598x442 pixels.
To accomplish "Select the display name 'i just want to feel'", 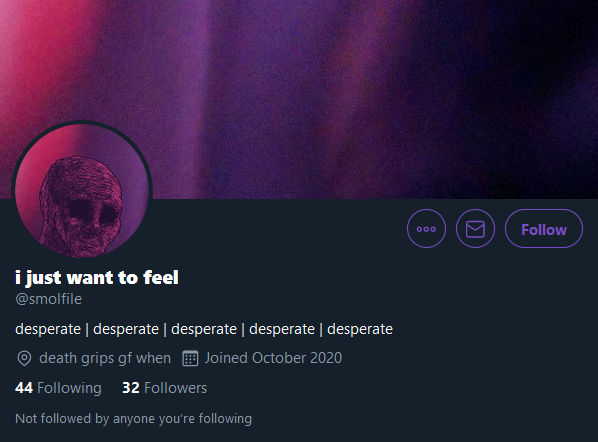I will (97, 278).
